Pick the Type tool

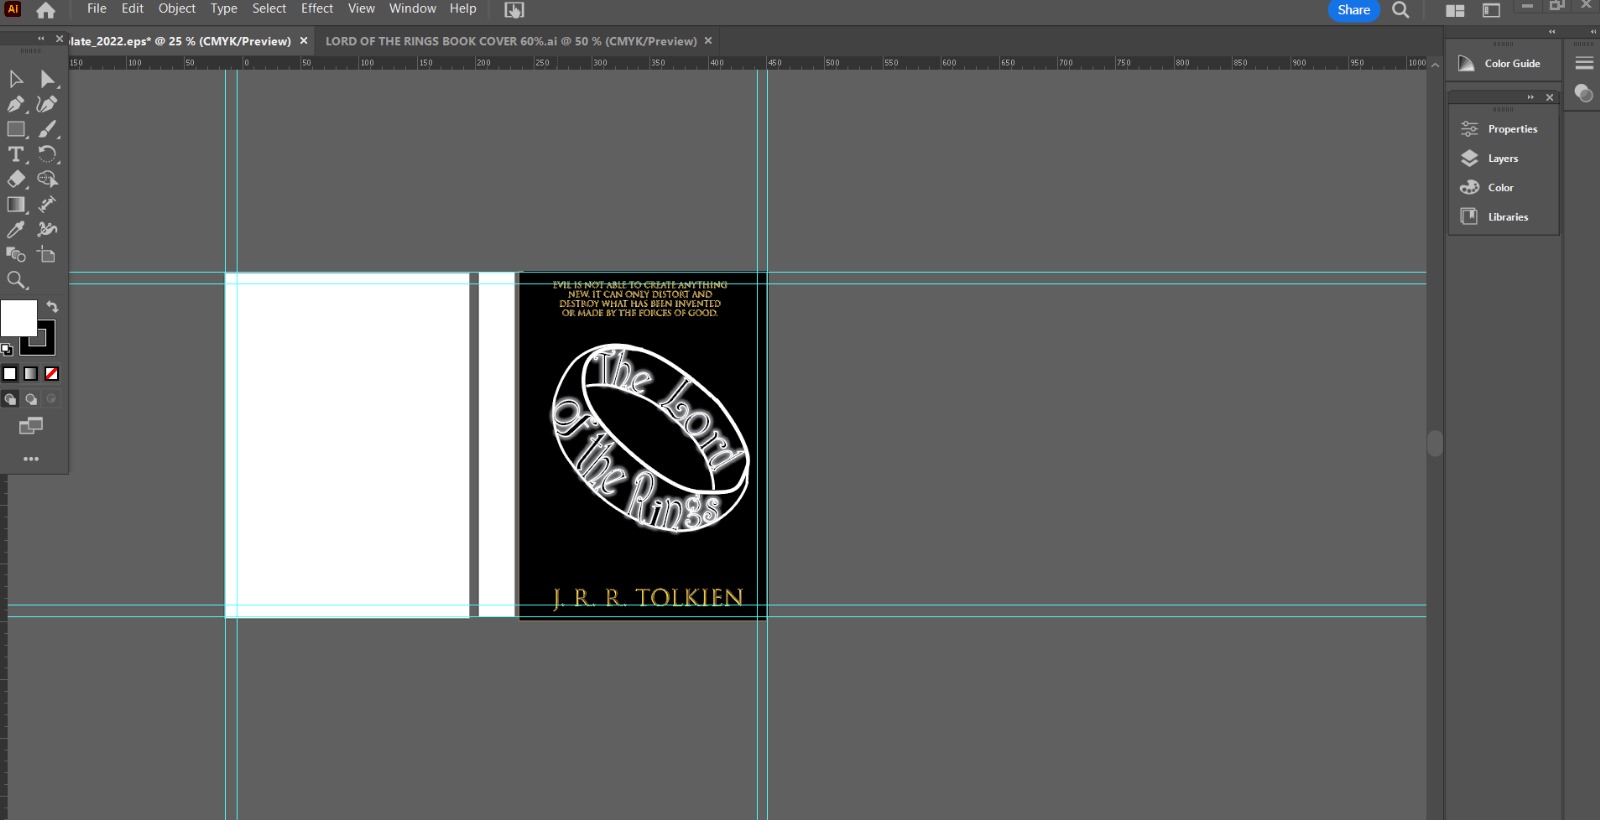(x=16, y=154)
